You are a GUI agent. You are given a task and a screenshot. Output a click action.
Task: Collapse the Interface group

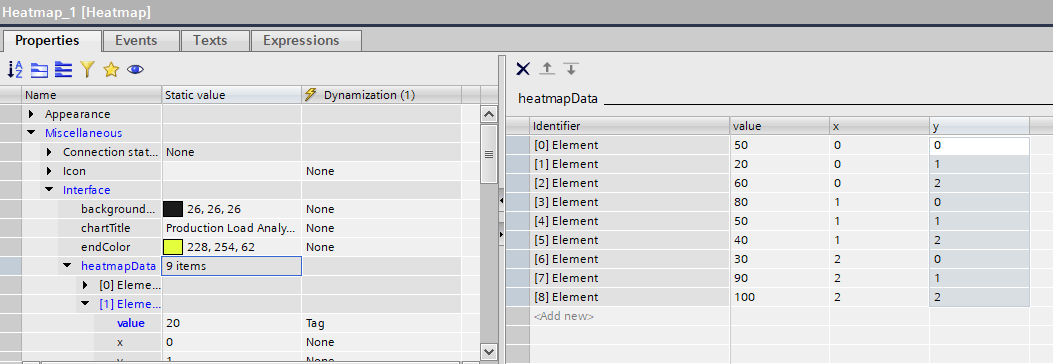(x=49, y=190)
